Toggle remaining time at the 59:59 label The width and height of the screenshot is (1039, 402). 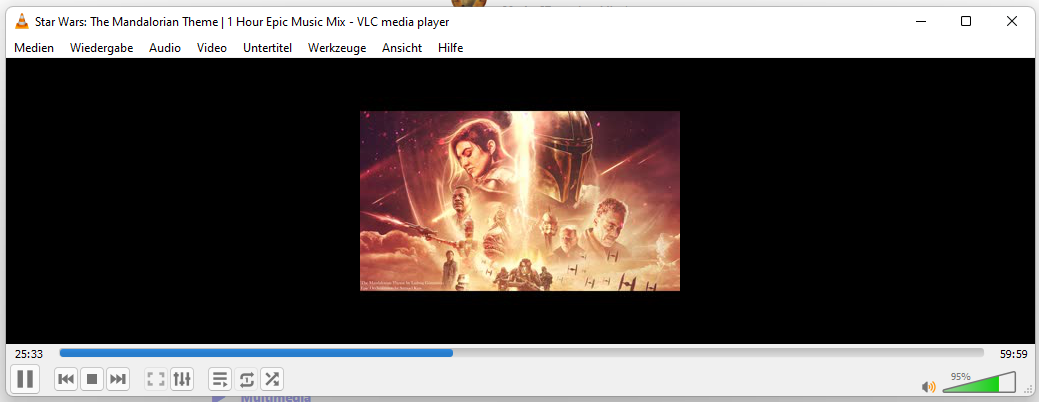(x=1014, y=354)
